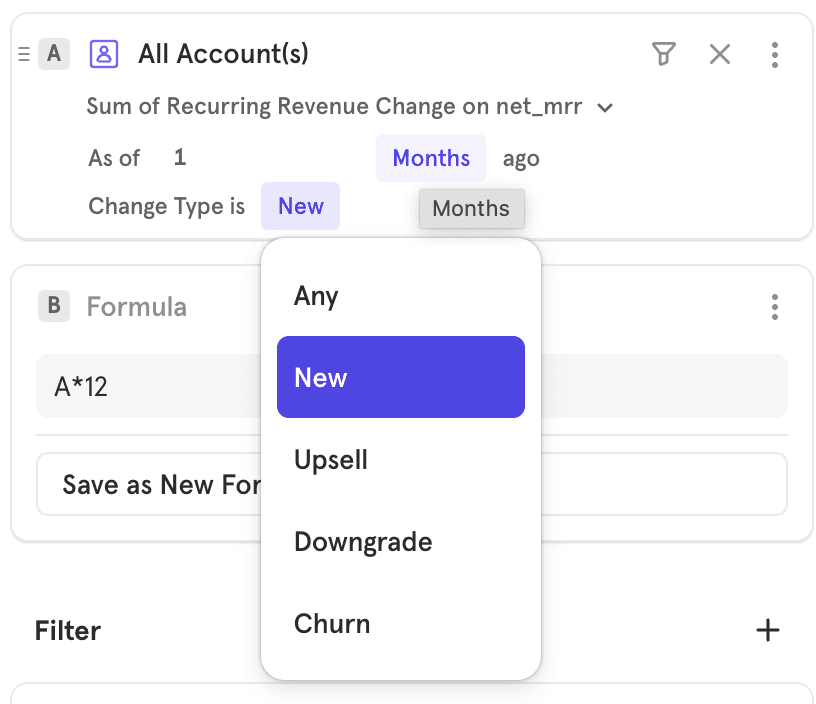Click the A letter badge
This screenshot has width=816, height=704.
coord(54,54)
